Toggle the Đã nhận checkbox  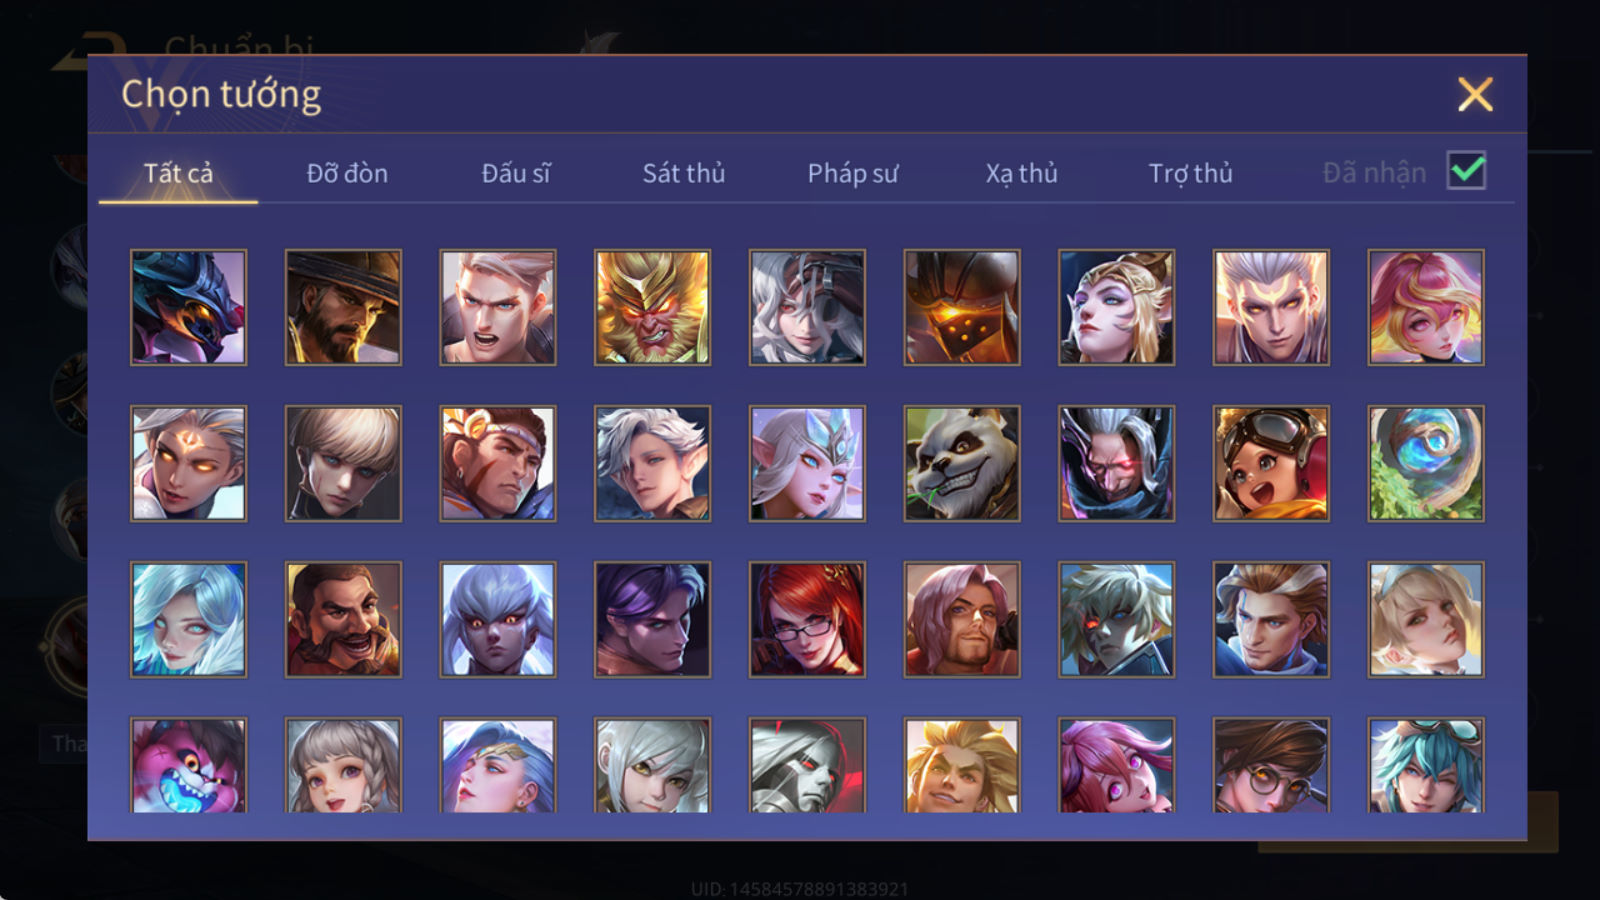[1466, 171]
